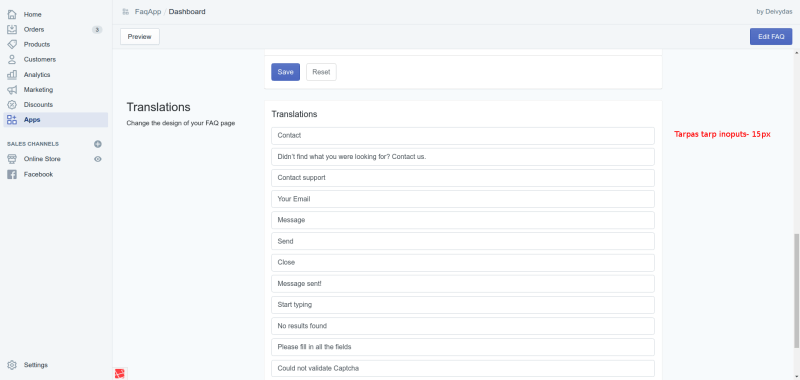
Task: Click the Dashboard breadcrumb text
Action: point(187,11)
